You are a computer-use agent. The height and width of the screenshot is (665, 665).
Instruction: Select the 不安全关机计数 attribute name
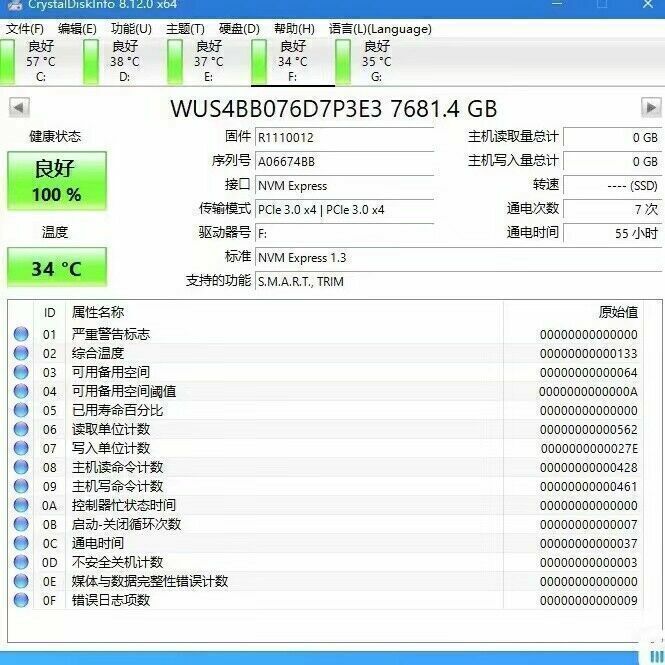117,562
